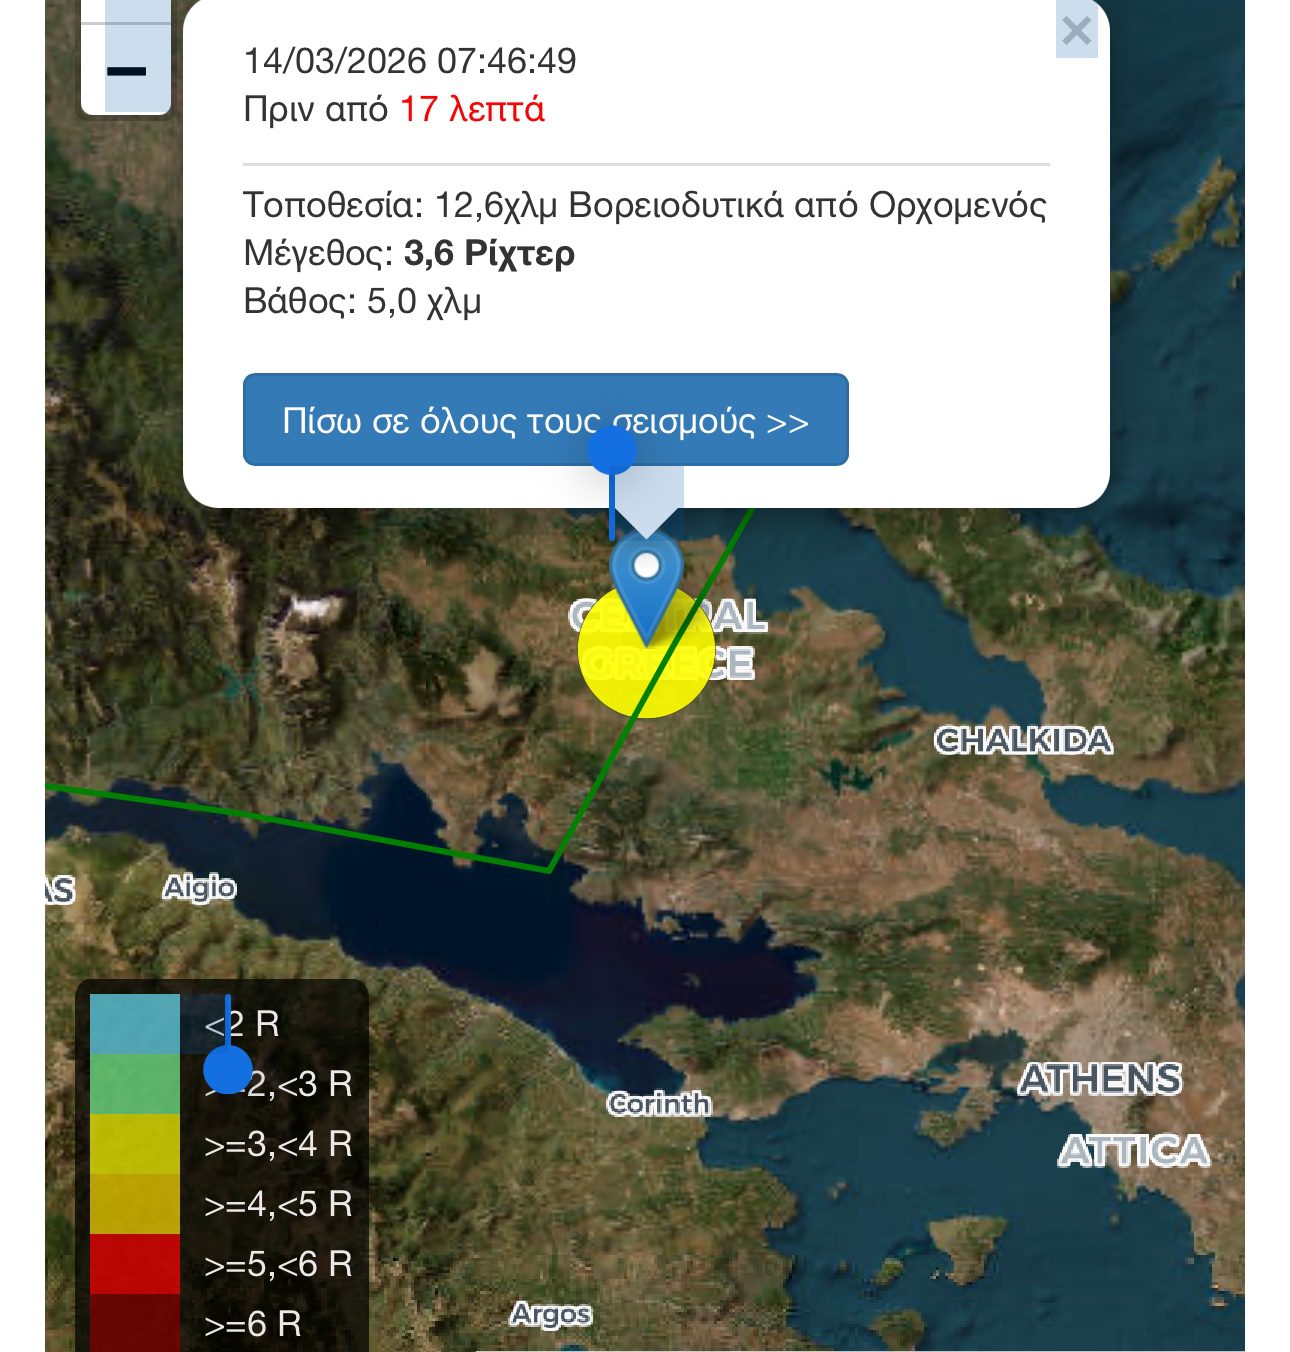Click the dark red >=6 R legend swatch

tap(134, 1322)
